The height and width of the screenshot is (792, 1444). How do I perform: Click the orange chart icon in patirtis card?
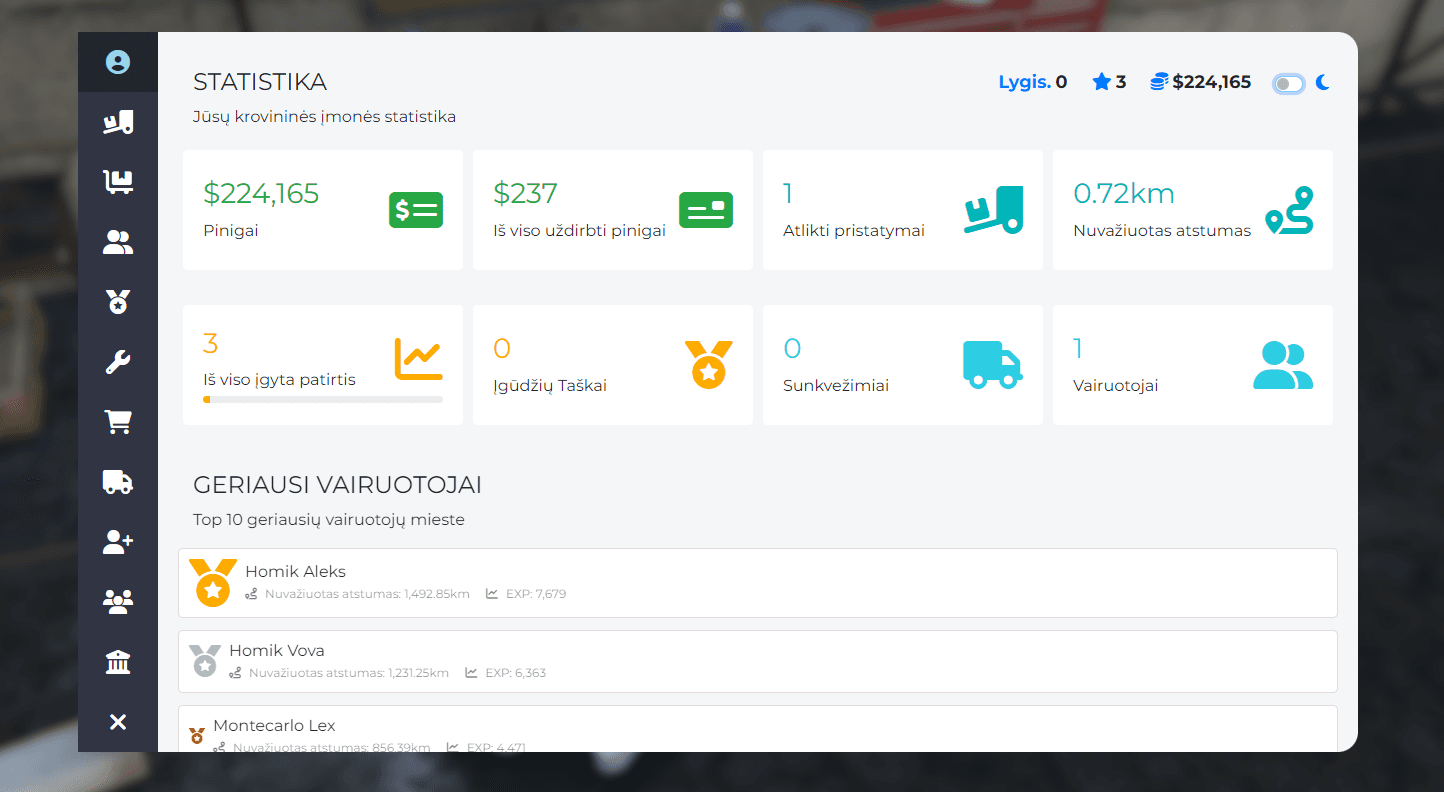418,359
